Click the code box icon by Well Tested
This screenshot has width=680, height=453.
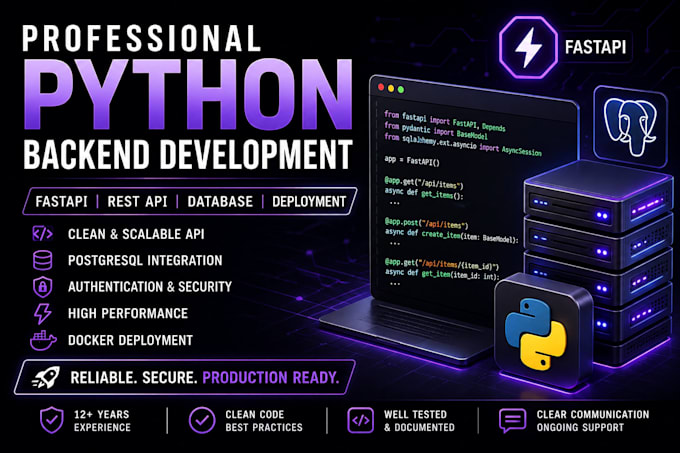[x=360, y=420]
